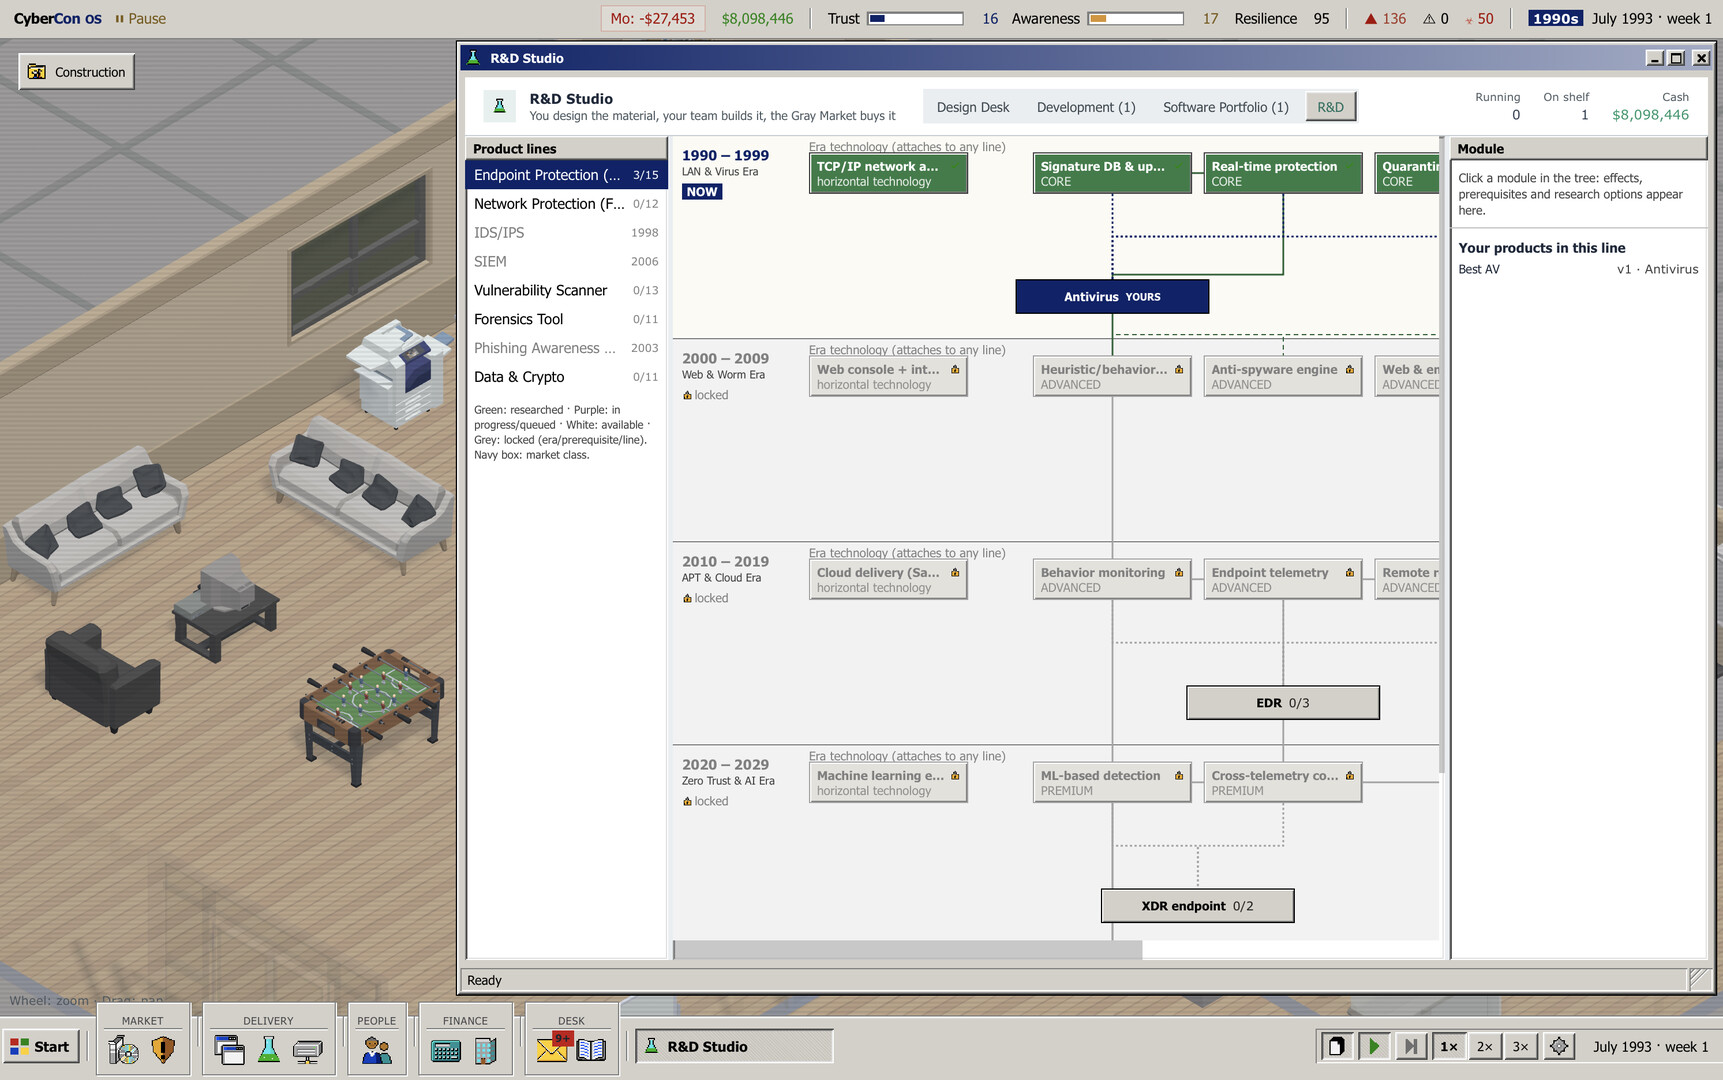Set game speed to 2x

tap(1485, 1046)
